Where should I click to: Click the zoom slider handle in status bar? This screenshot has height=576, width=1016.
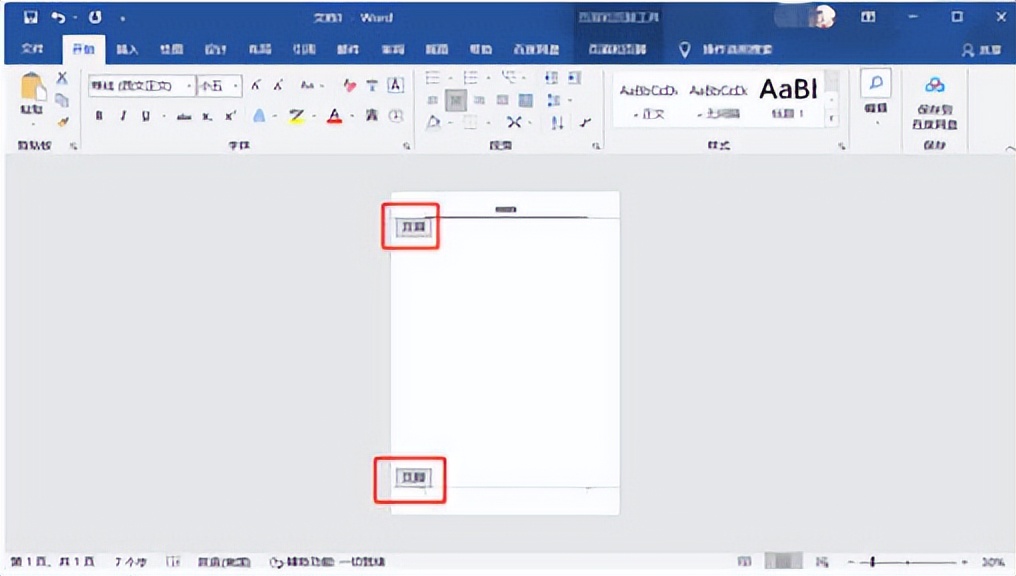[x=873, y=562]
